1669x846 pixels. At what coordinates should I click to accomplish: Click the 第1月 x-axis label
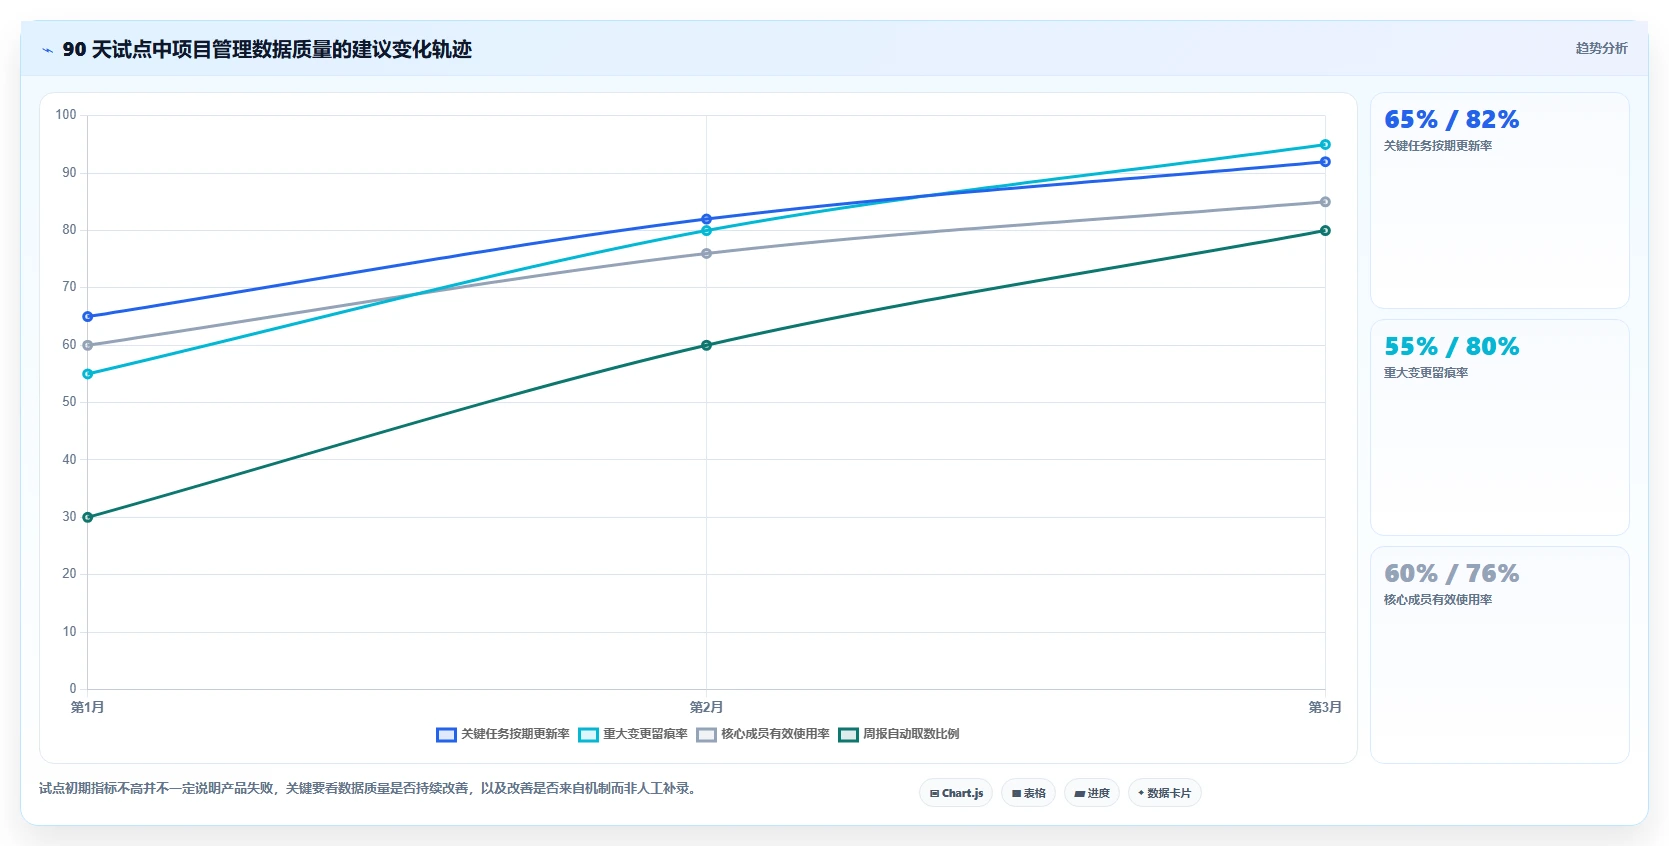tap(88, 707)
